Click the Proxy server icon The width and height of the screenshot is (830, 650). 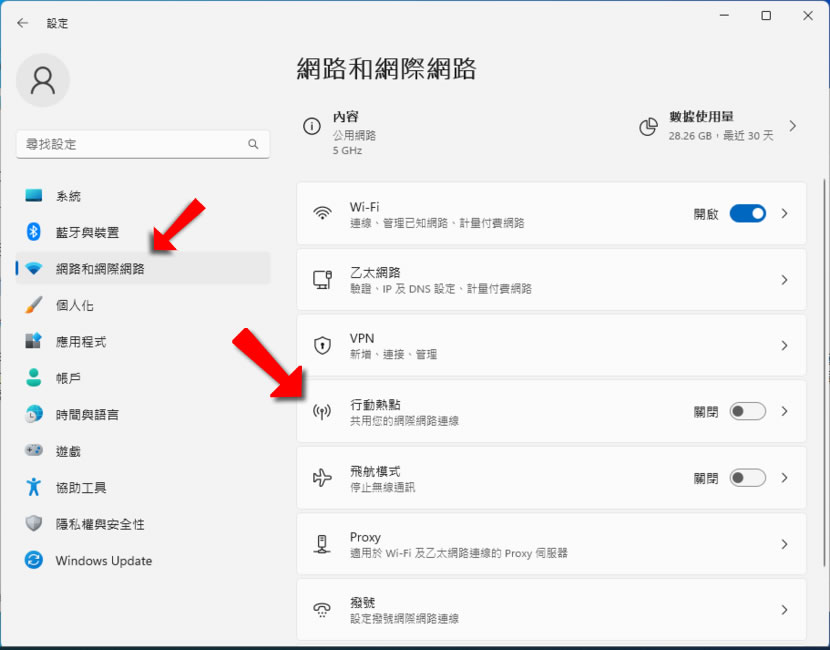pyautogui.click(x=322, y=544)
